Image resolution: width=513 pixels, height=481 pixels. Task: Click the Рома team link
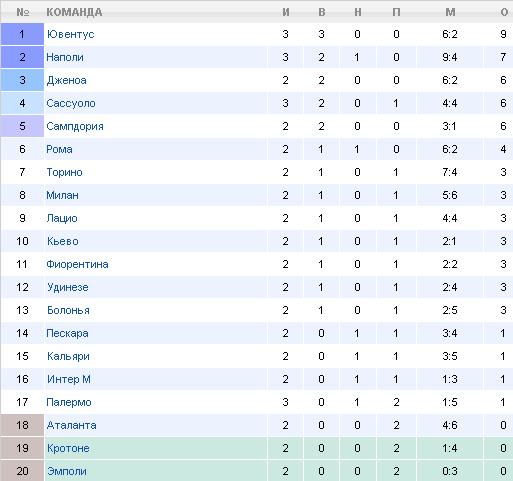point(59,149)
